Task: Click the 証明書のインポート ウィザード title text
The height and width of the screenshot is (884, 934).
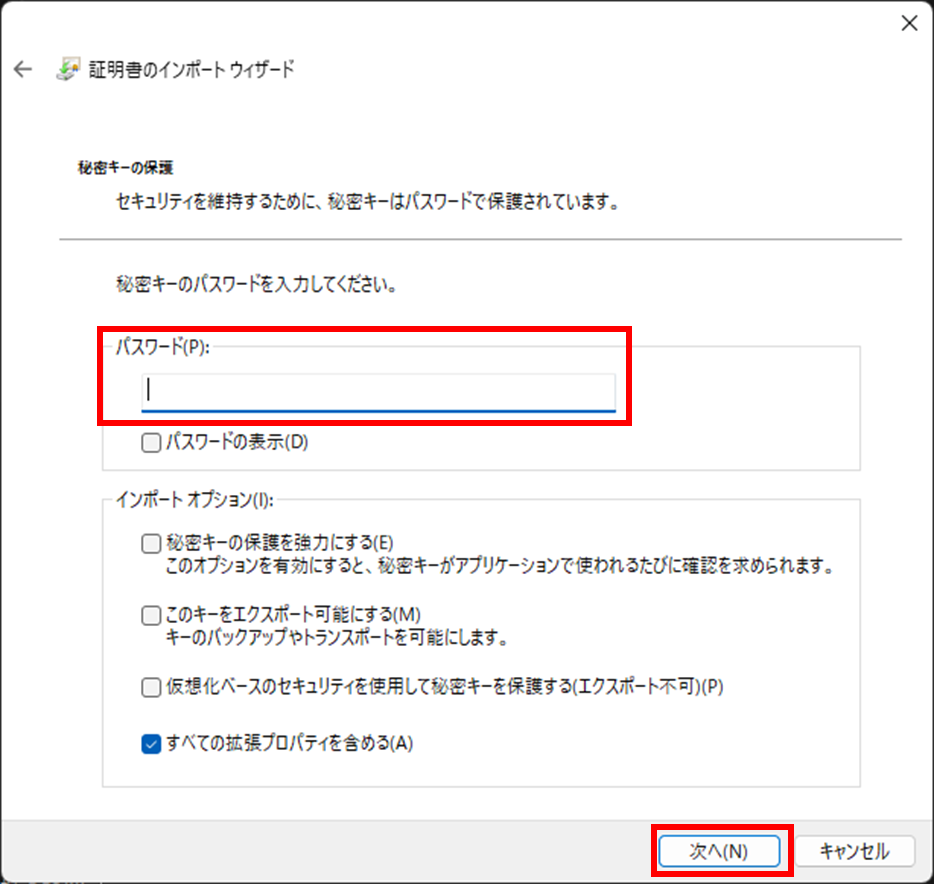Action: 194,70
